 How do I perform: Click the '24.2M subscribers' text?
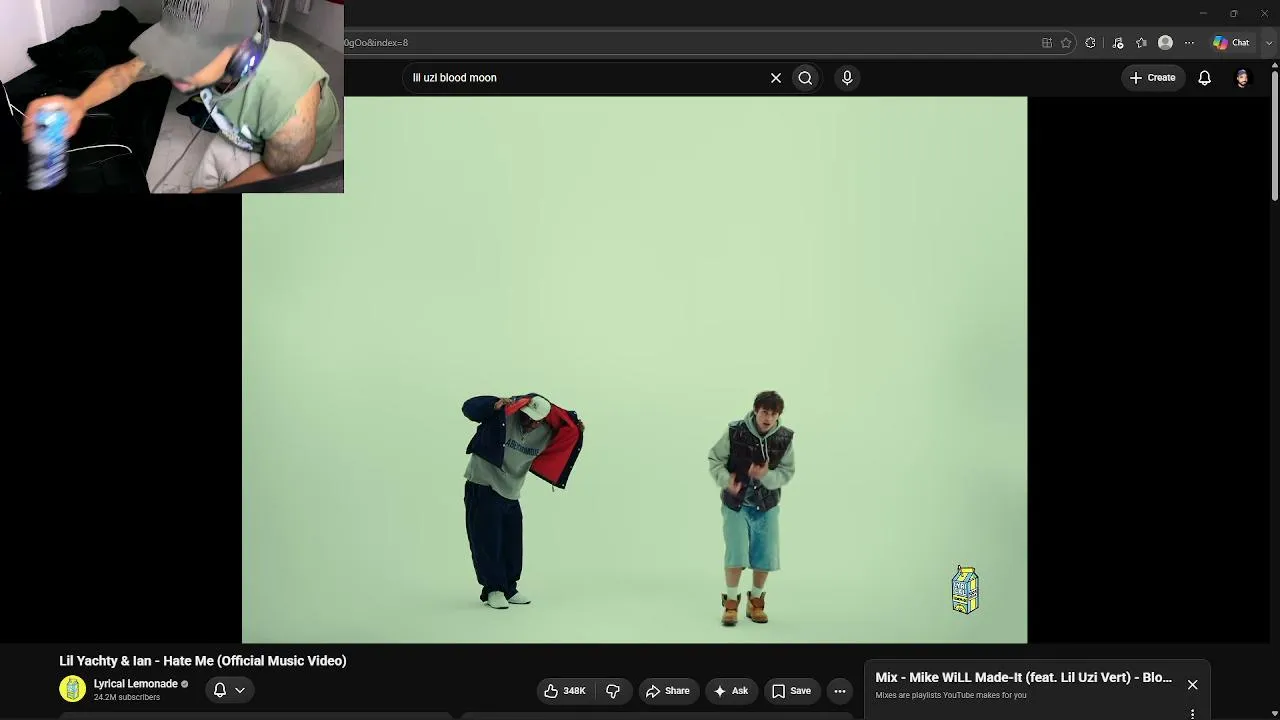127,697
